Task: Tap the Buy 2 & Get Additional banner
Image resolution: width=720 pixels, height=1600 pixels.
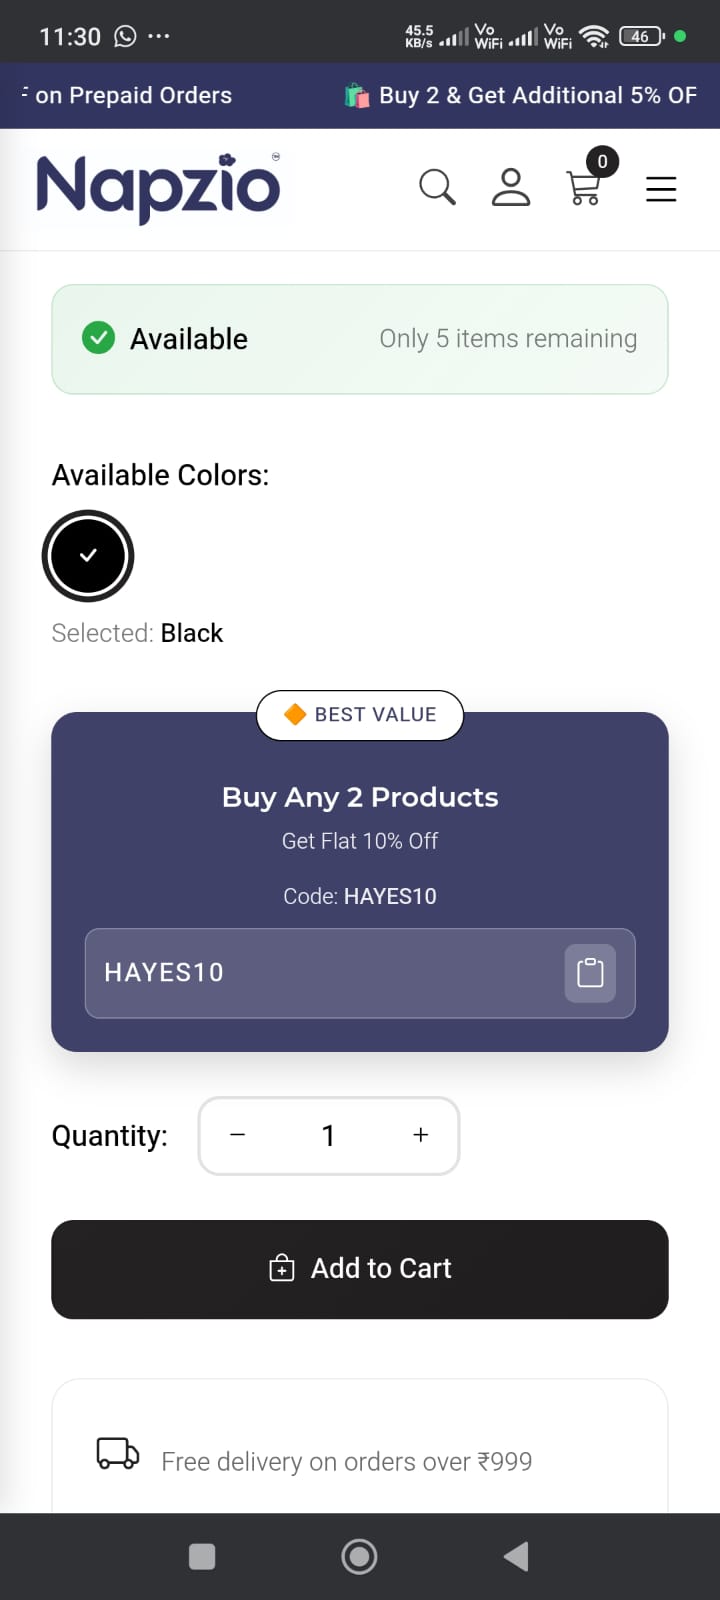Action: (520, 95)
